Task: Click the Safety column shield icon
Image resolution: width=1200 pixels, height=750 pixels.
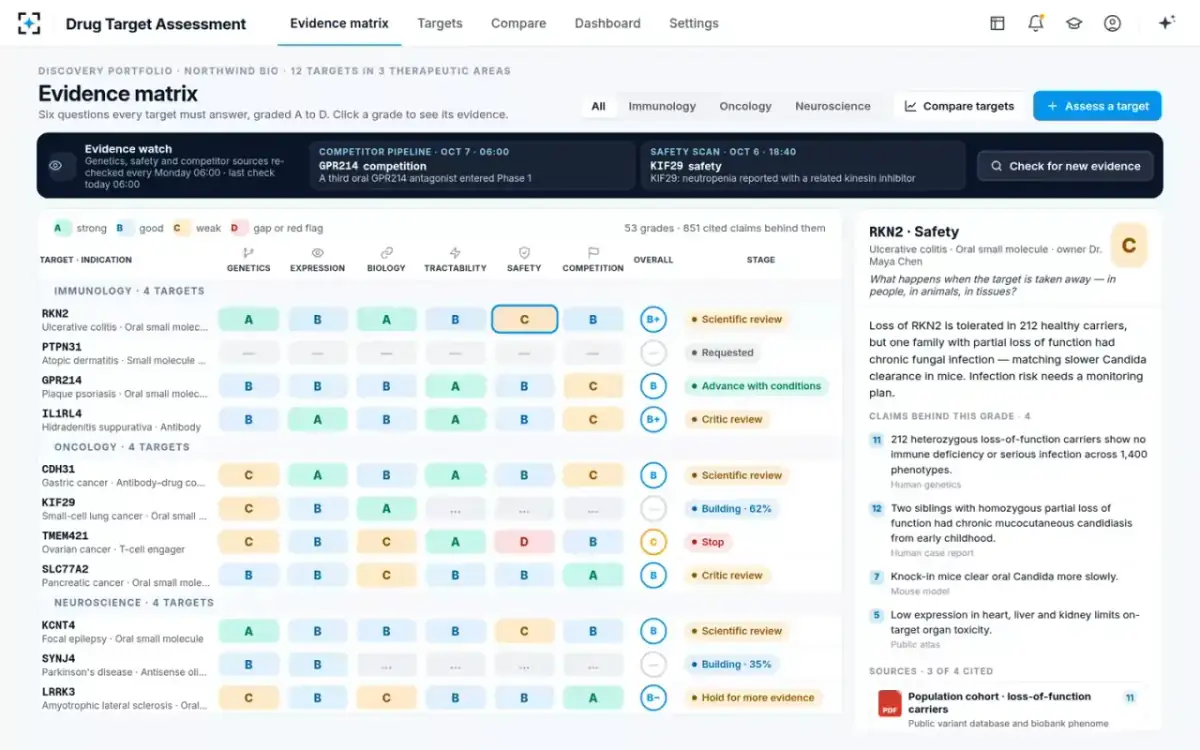Action: tap(524, 253)
